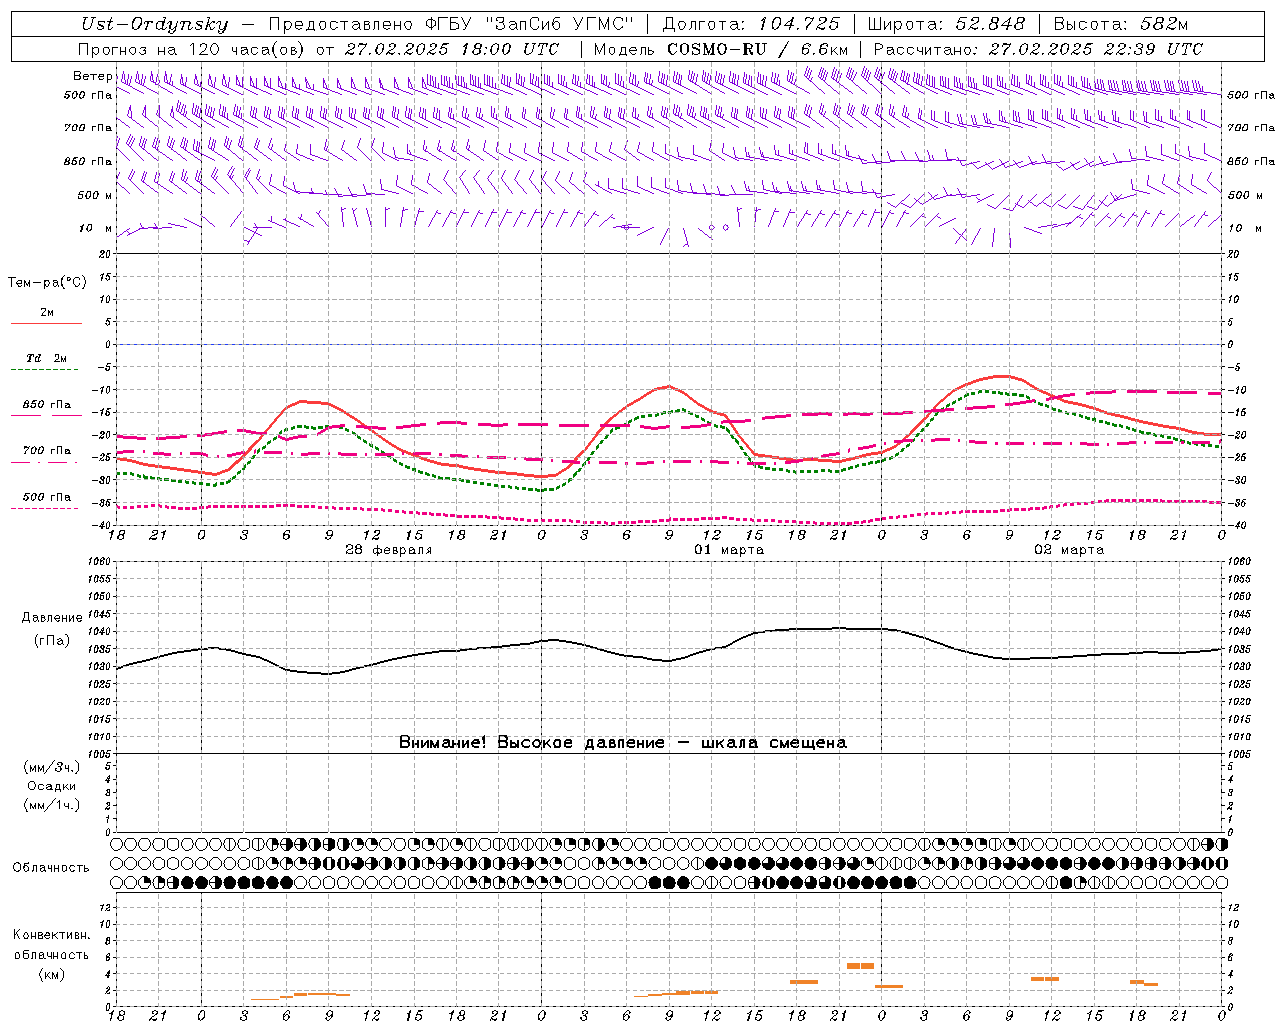Screen dimensions: 1280x1024
Task: Click the Внимание! Высокое давление warning text
Action: 622,743
